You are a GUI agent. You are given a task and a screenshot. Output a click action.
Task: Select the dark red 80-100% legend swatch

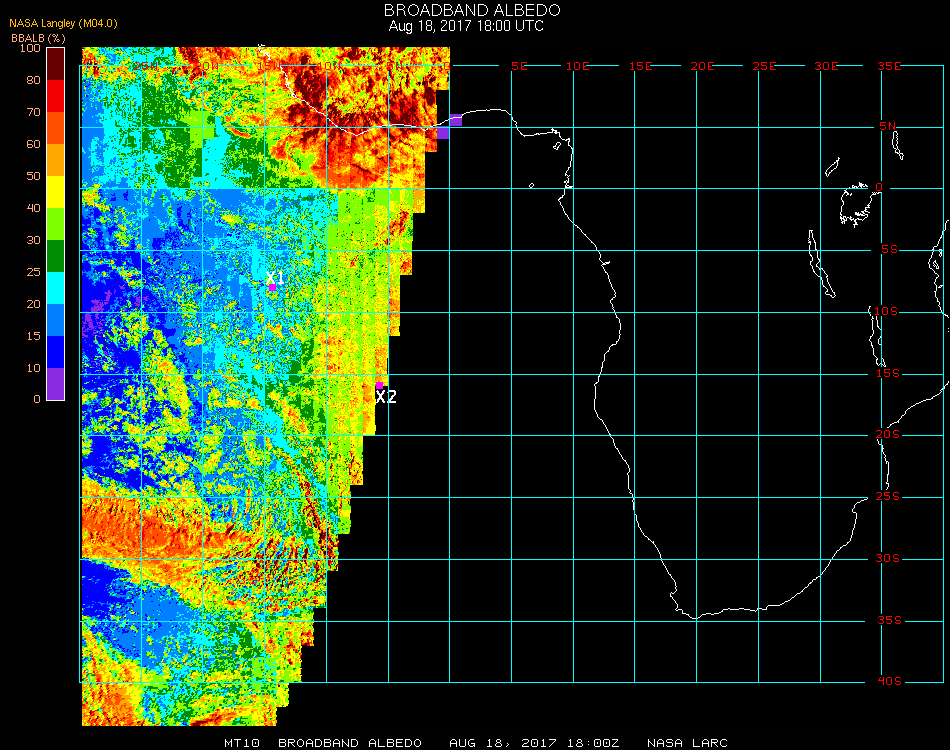(x=56, y=64)
